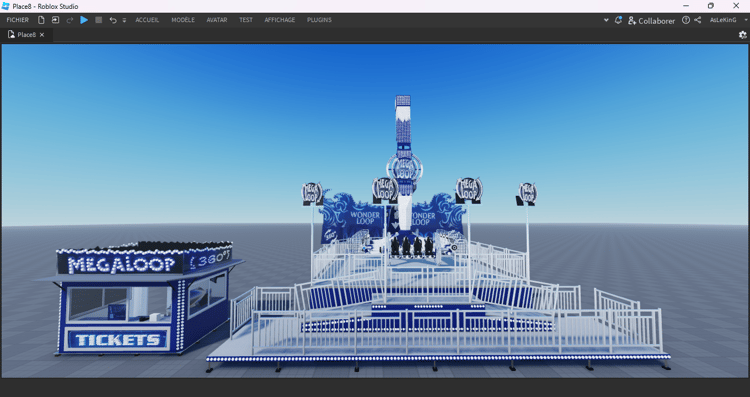750x397 pixels.
Task: Open the viewport settings gear icon
Action: pyautogui.click(x=742, y=34)
